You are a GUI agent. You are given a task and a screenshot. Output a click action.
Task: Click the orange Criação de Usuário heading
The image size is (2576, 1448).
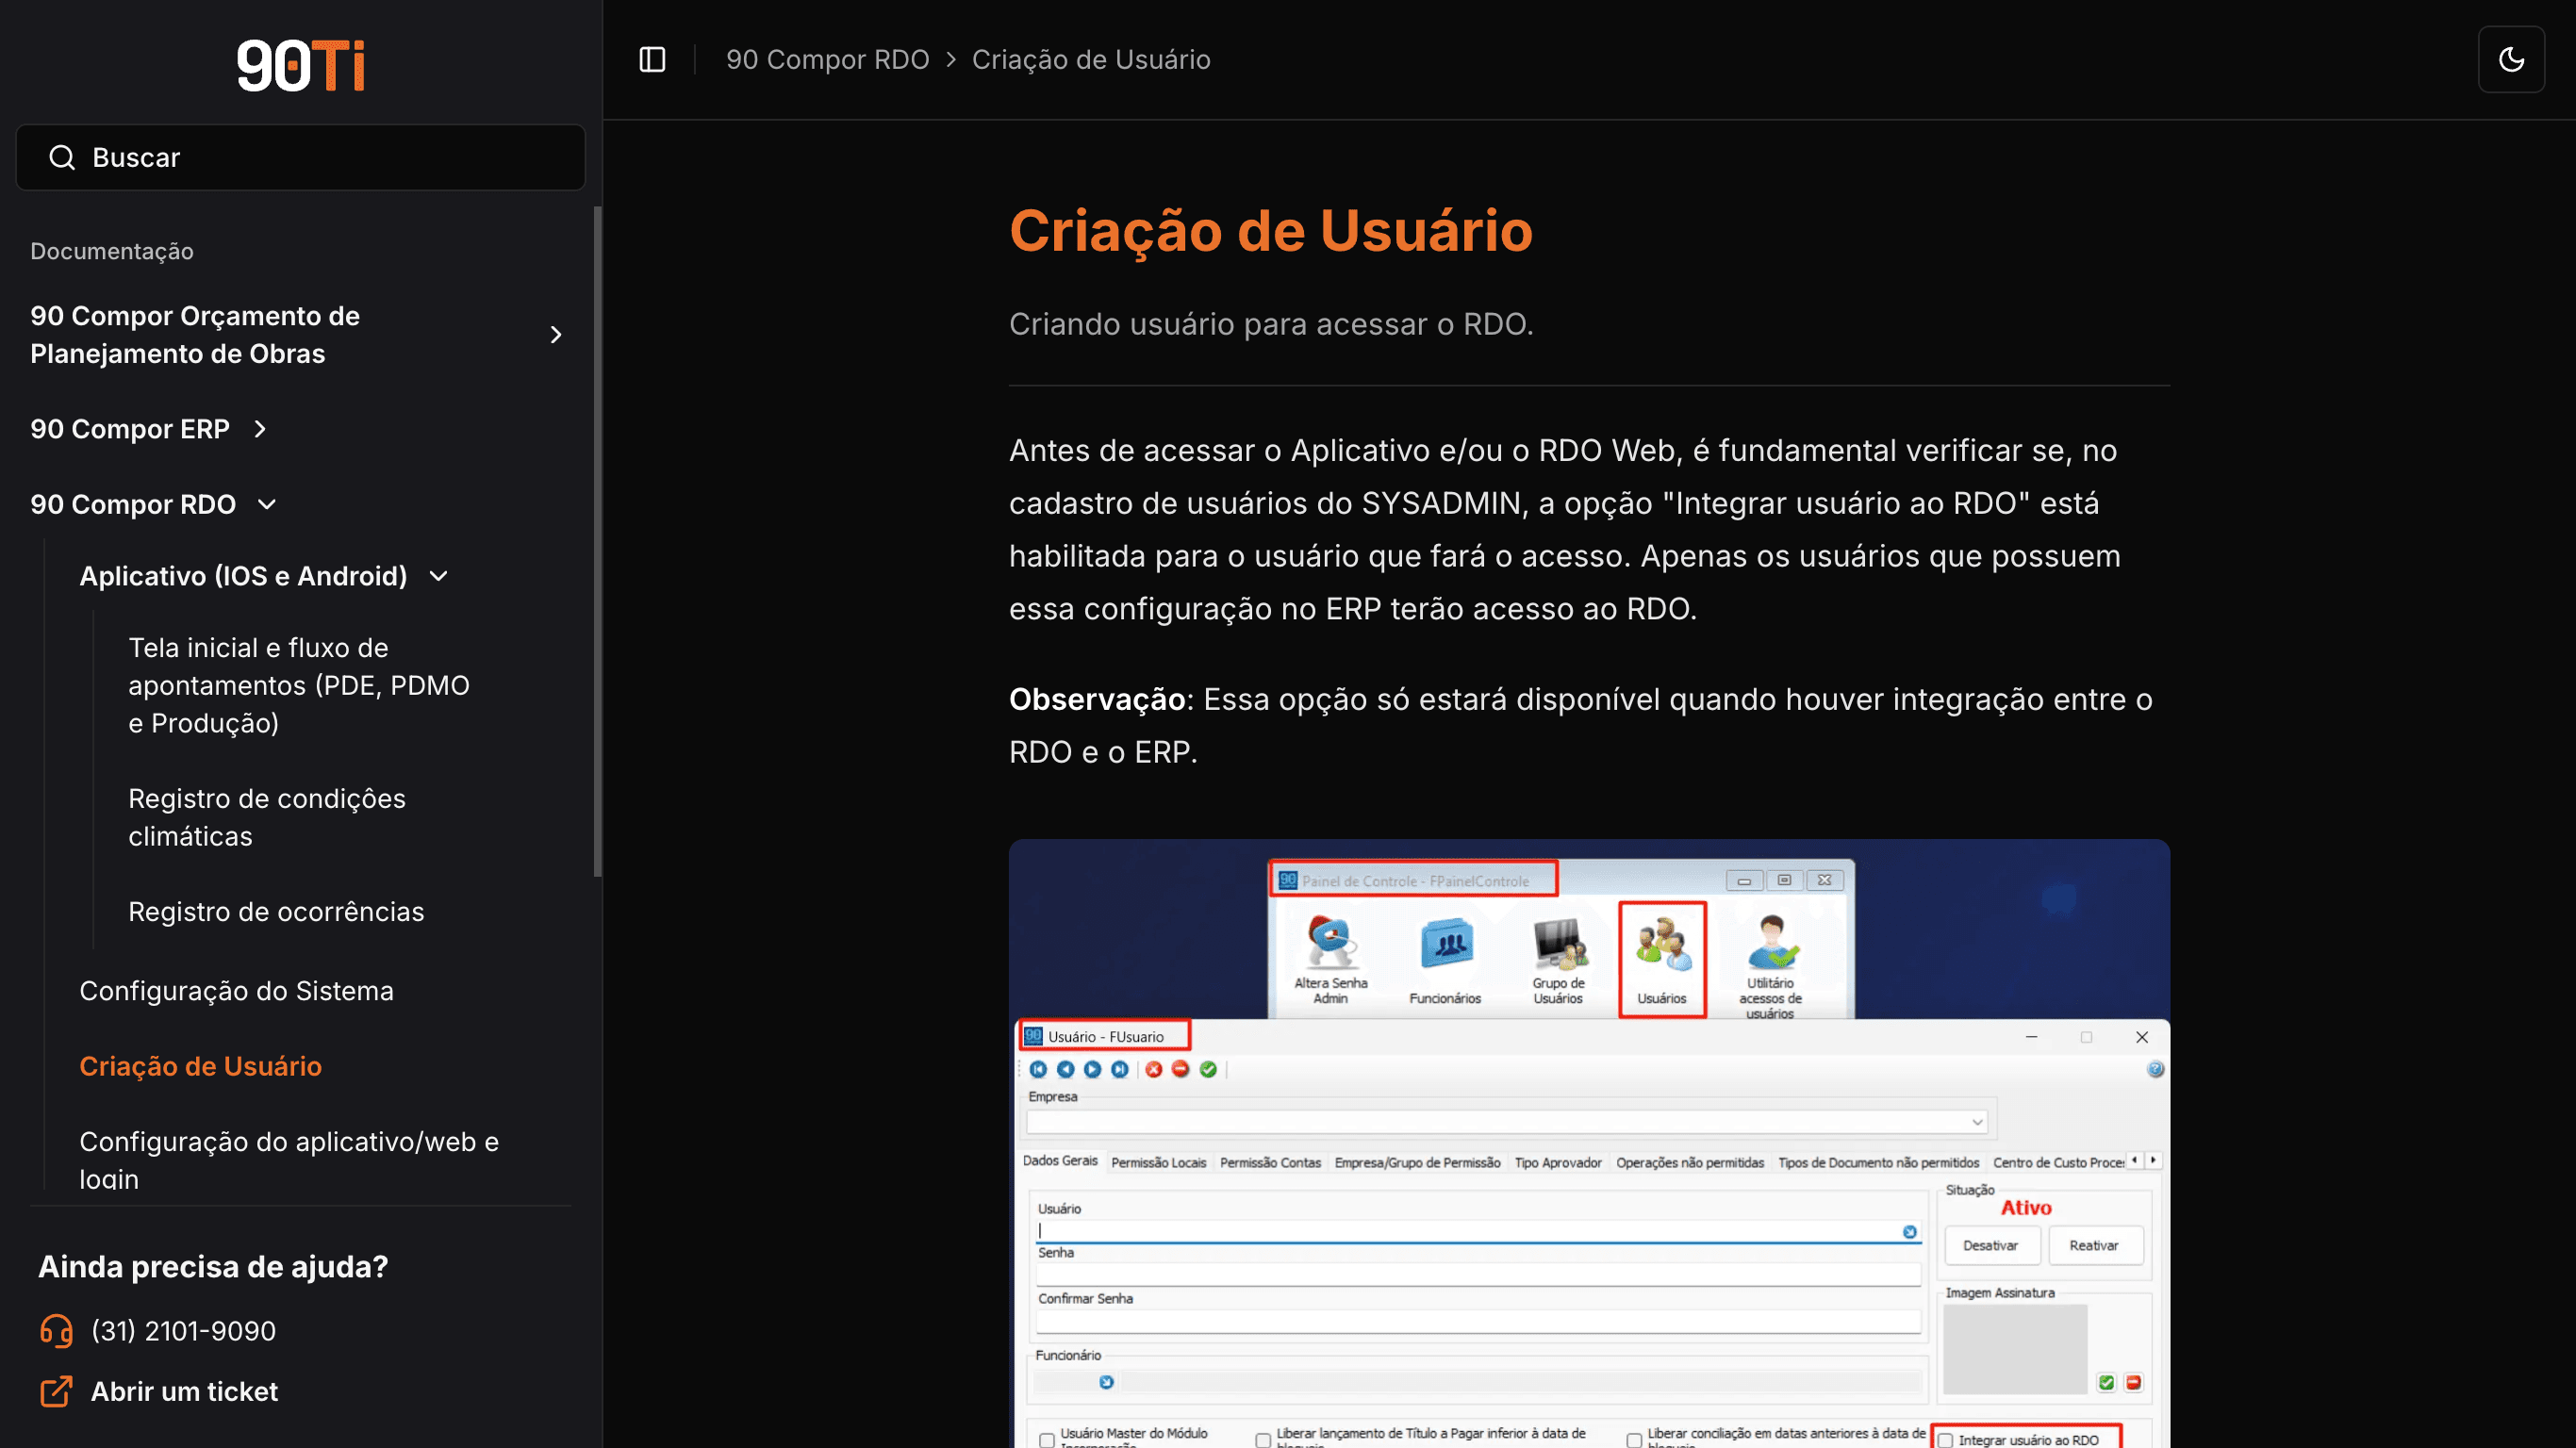(x=1270, y=231)
